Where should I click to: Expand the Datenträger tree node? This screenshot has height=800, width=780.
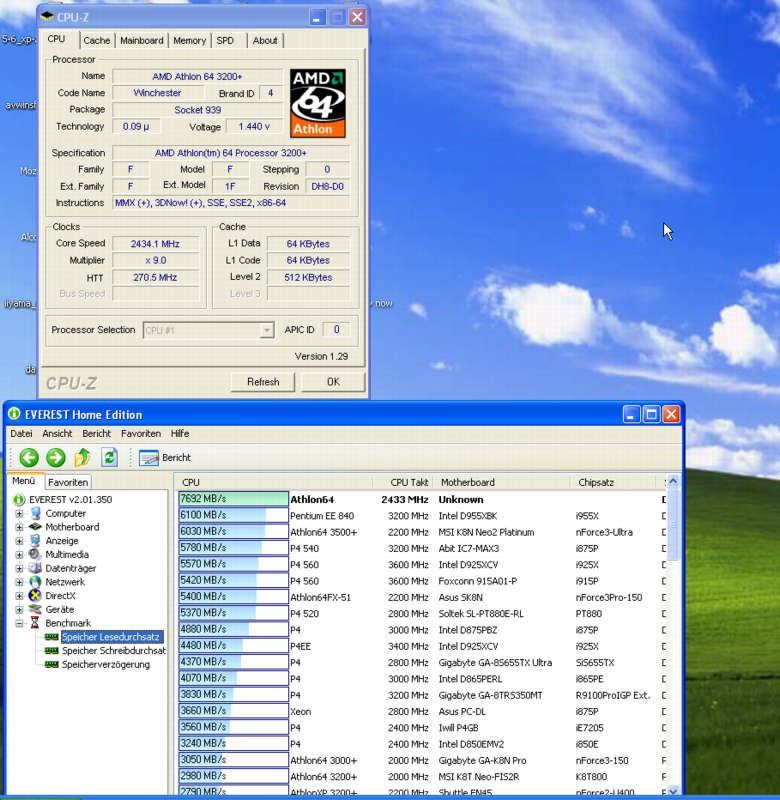[19, 568]
